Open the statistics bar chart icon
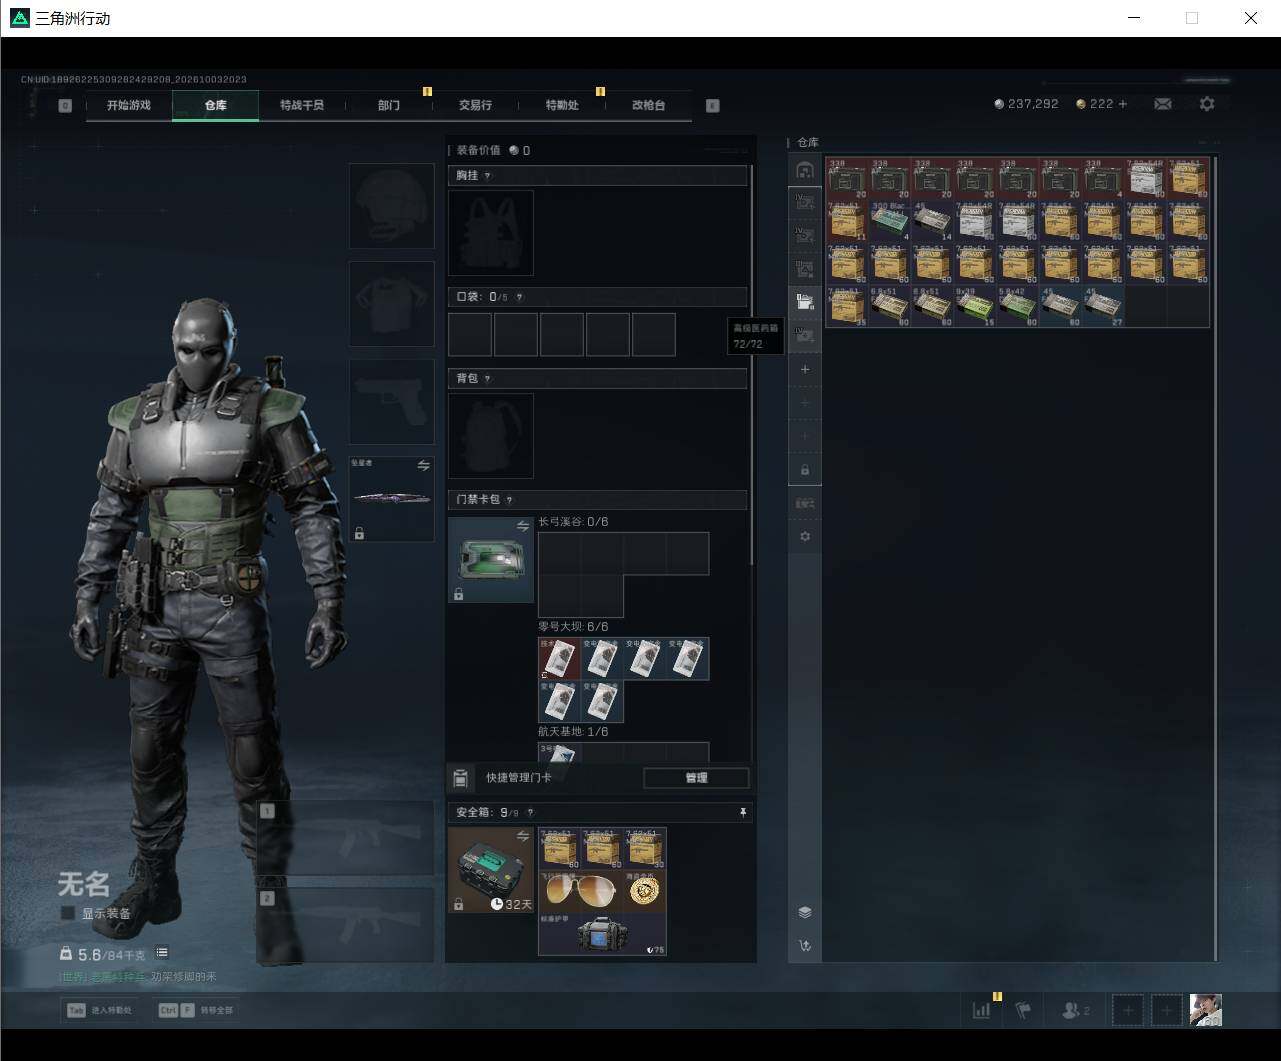This screenshot has height=1061, width=1281. click(981, 1010)
